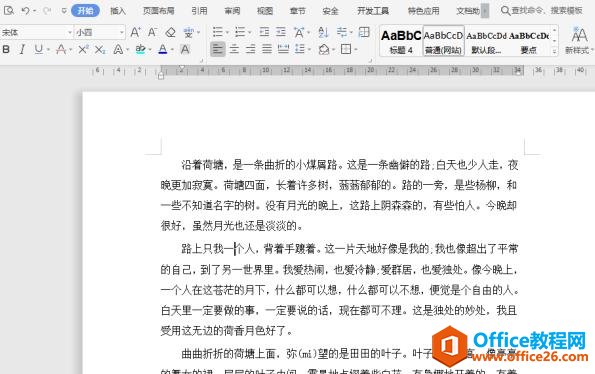Open the bullet list dropdown arrow
This screenshot has width=595, height=374.
click(227, 33)
